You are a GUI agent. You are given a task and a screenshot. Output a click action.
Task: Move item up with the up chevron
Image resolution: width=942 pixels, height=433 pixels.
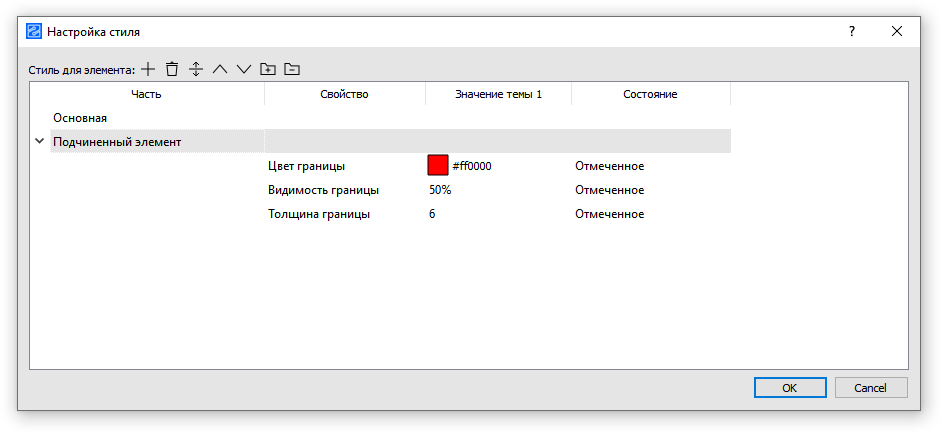[x=220, y=69]
